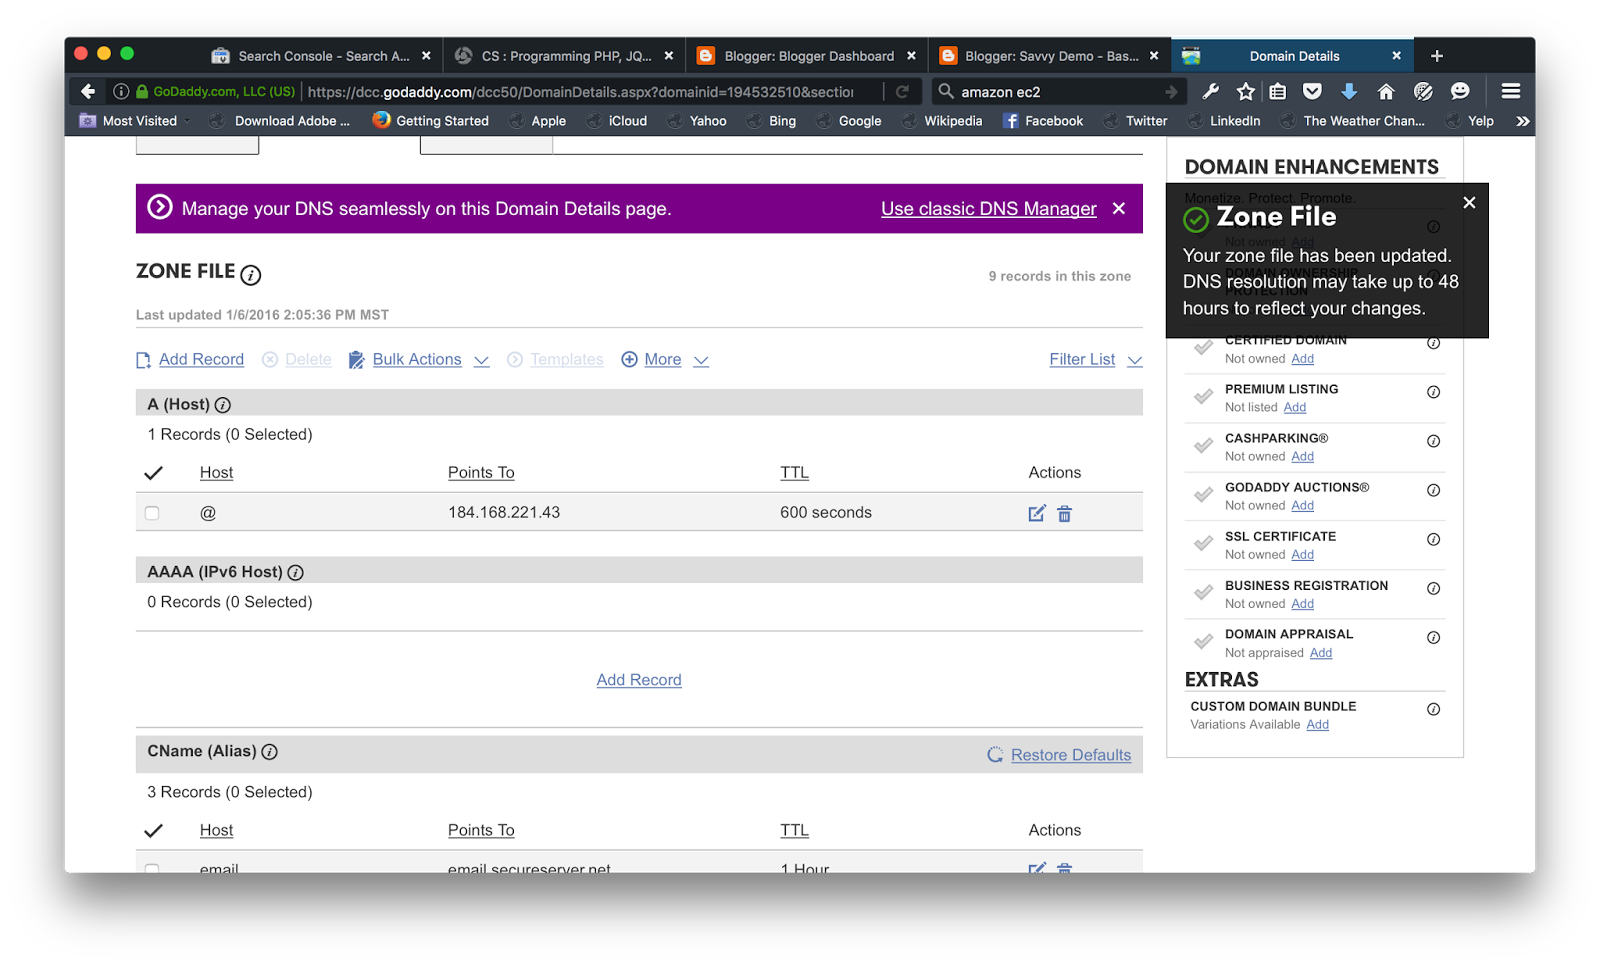Select all A (Host) records checkmark
This screenshot has width=1600, height=965.
click(x=153, y=473)
